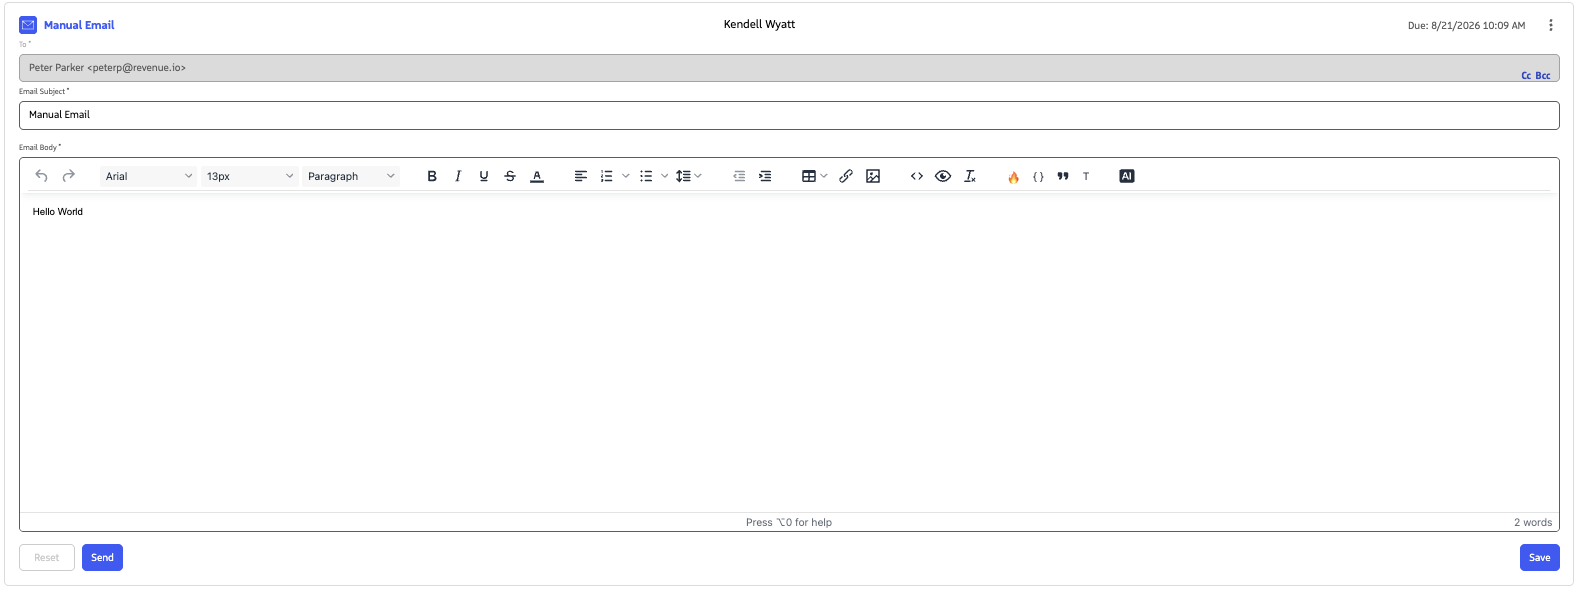The image size is (1580, 593).
Task: Preview the email with eye icon
Action: tap(943, 176)
